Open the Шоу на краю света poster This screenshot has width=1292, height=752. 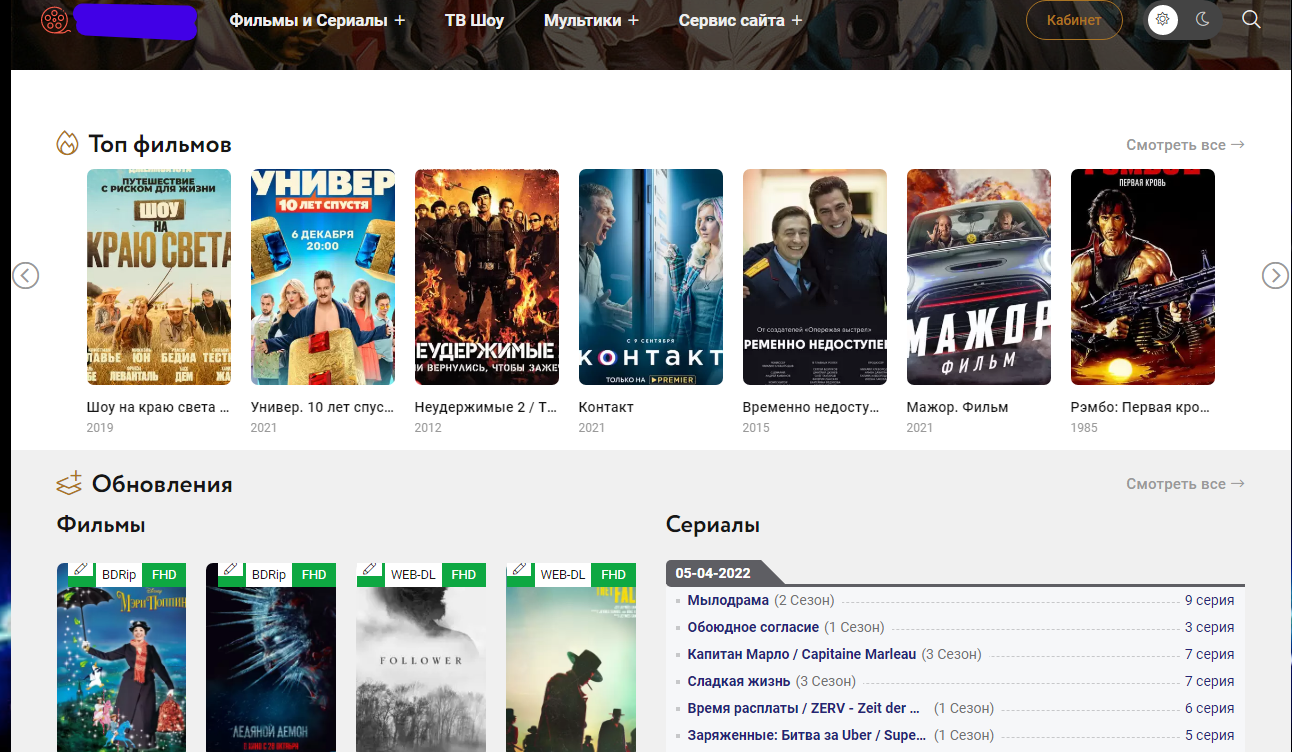click(159, 277)
